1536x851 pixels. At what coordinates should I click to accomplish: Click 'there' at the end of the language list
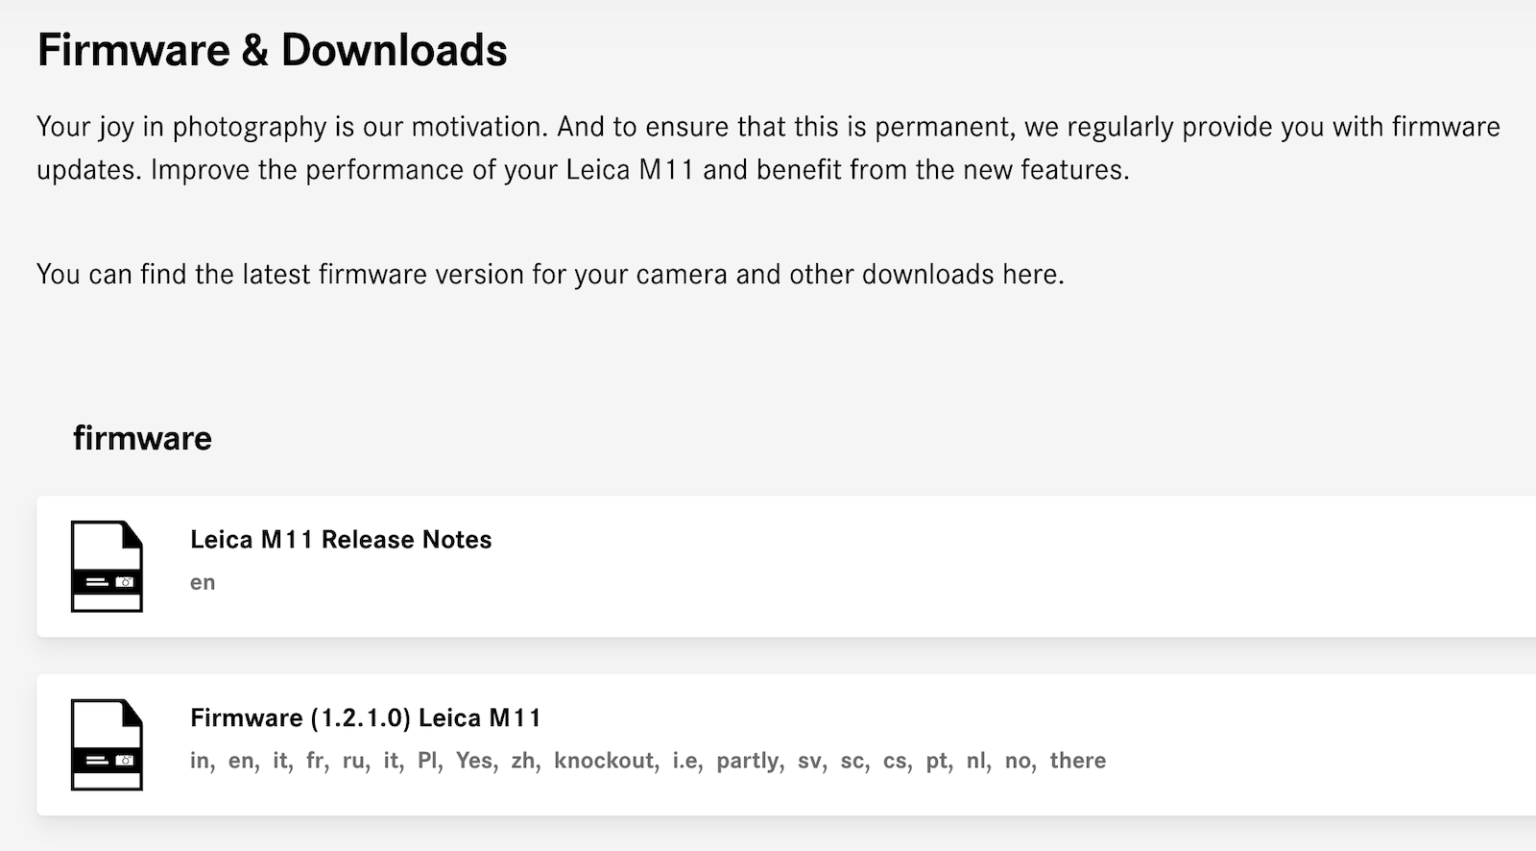1078,760
